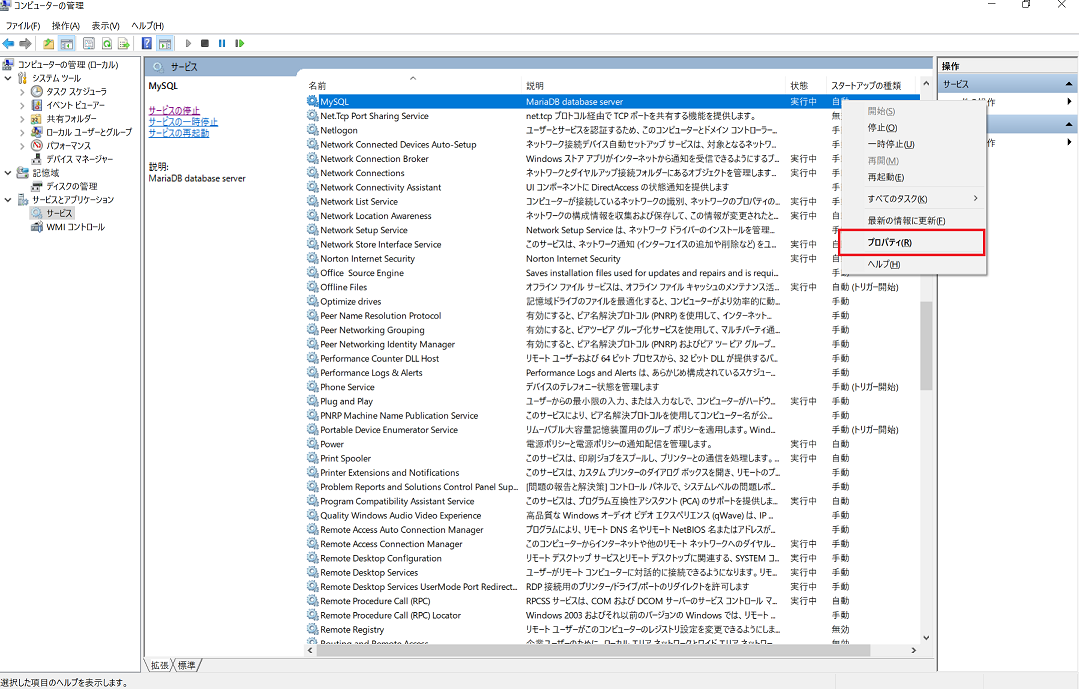This screenshot has width=1079, height=689.
Task: Collapse the サービスとアプリケーション tree node
Action: [8, 200]
